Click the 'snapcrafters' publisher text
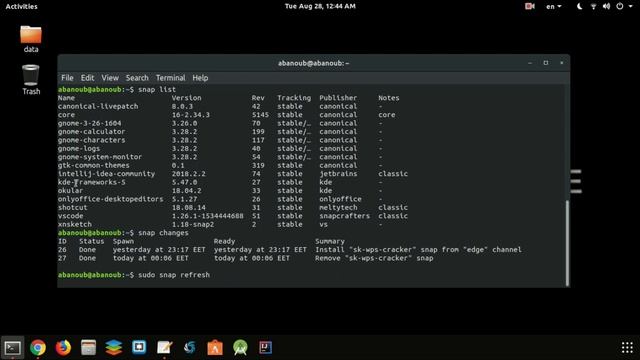The height and width of the screenshot is (360, 640). 344,216
